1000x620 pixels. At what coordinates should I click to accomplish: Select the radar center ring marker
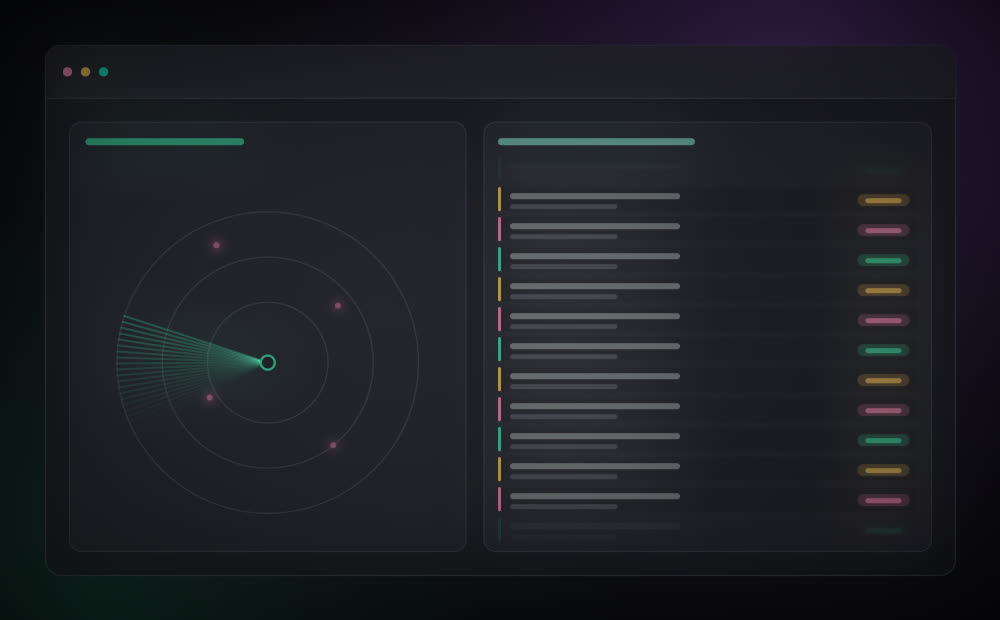coord(268,362)
